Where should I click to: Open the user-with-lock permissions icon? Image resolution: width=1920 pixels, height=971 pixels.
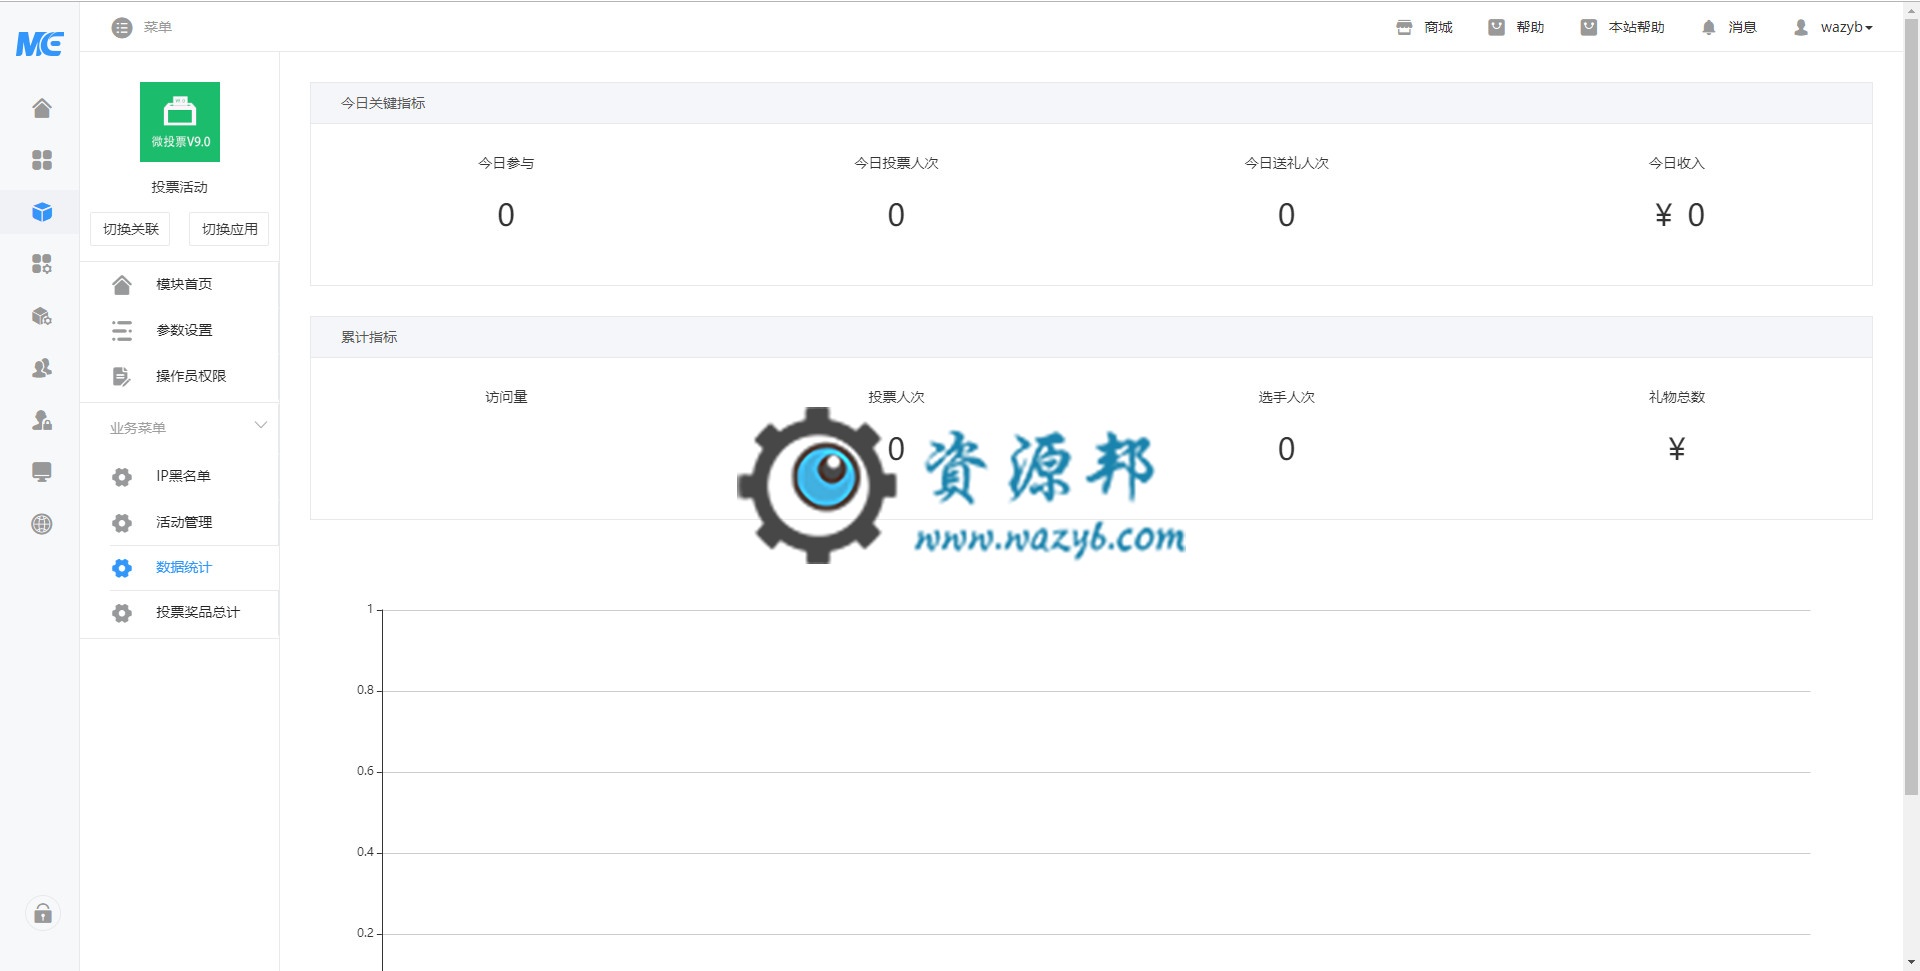[x=41, y=420]
